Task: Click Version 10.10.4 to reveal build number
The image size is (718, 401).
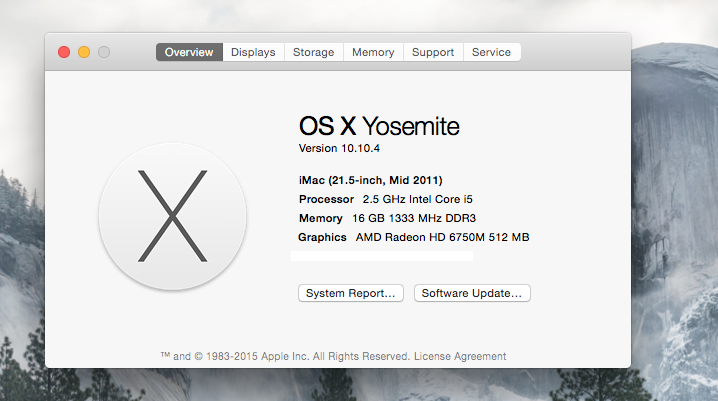Action: (339, 148)
